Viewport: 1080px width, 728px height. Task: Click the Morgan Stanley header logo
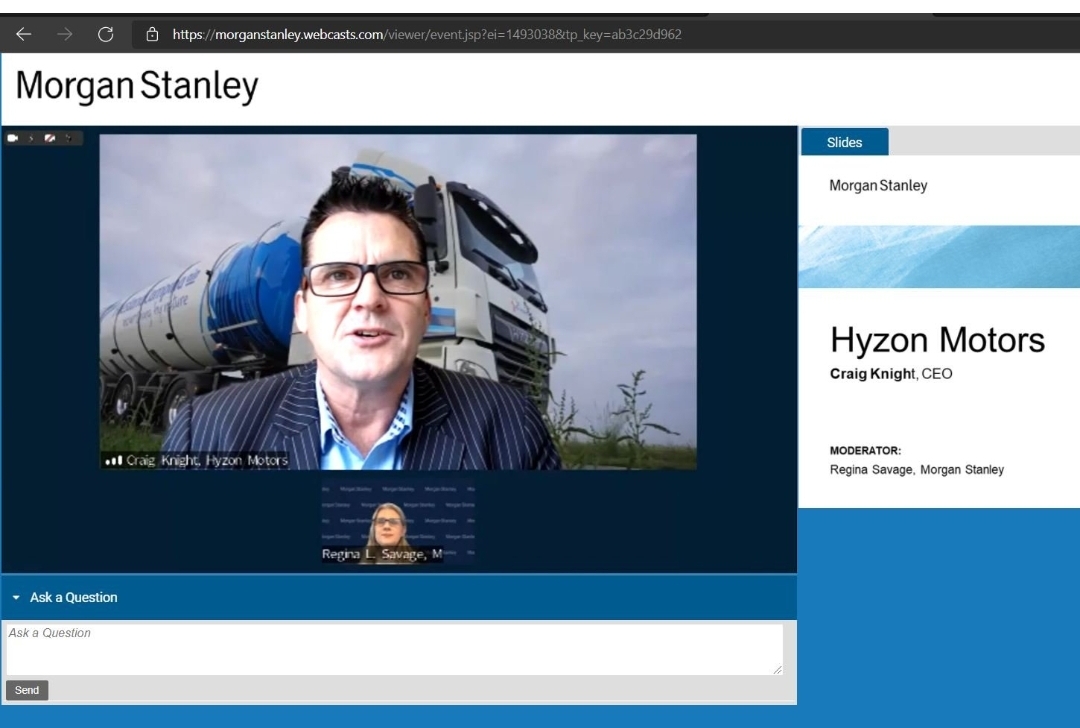136,86
